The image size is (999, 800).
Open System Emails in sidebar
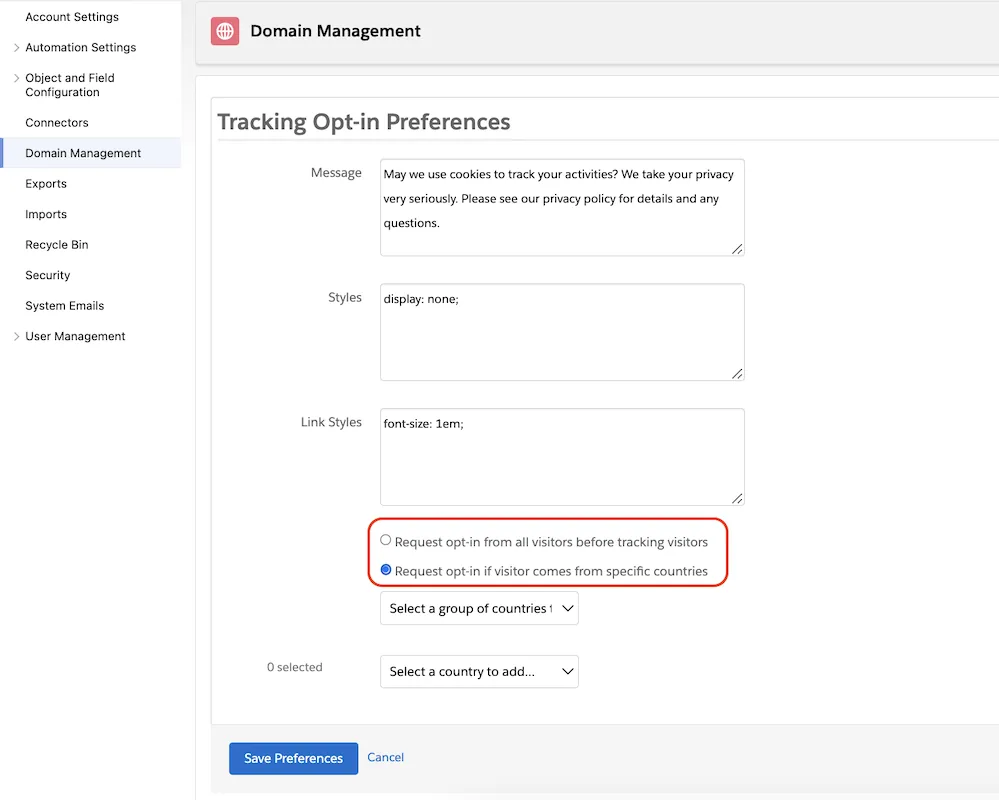[x=64, y=306]
